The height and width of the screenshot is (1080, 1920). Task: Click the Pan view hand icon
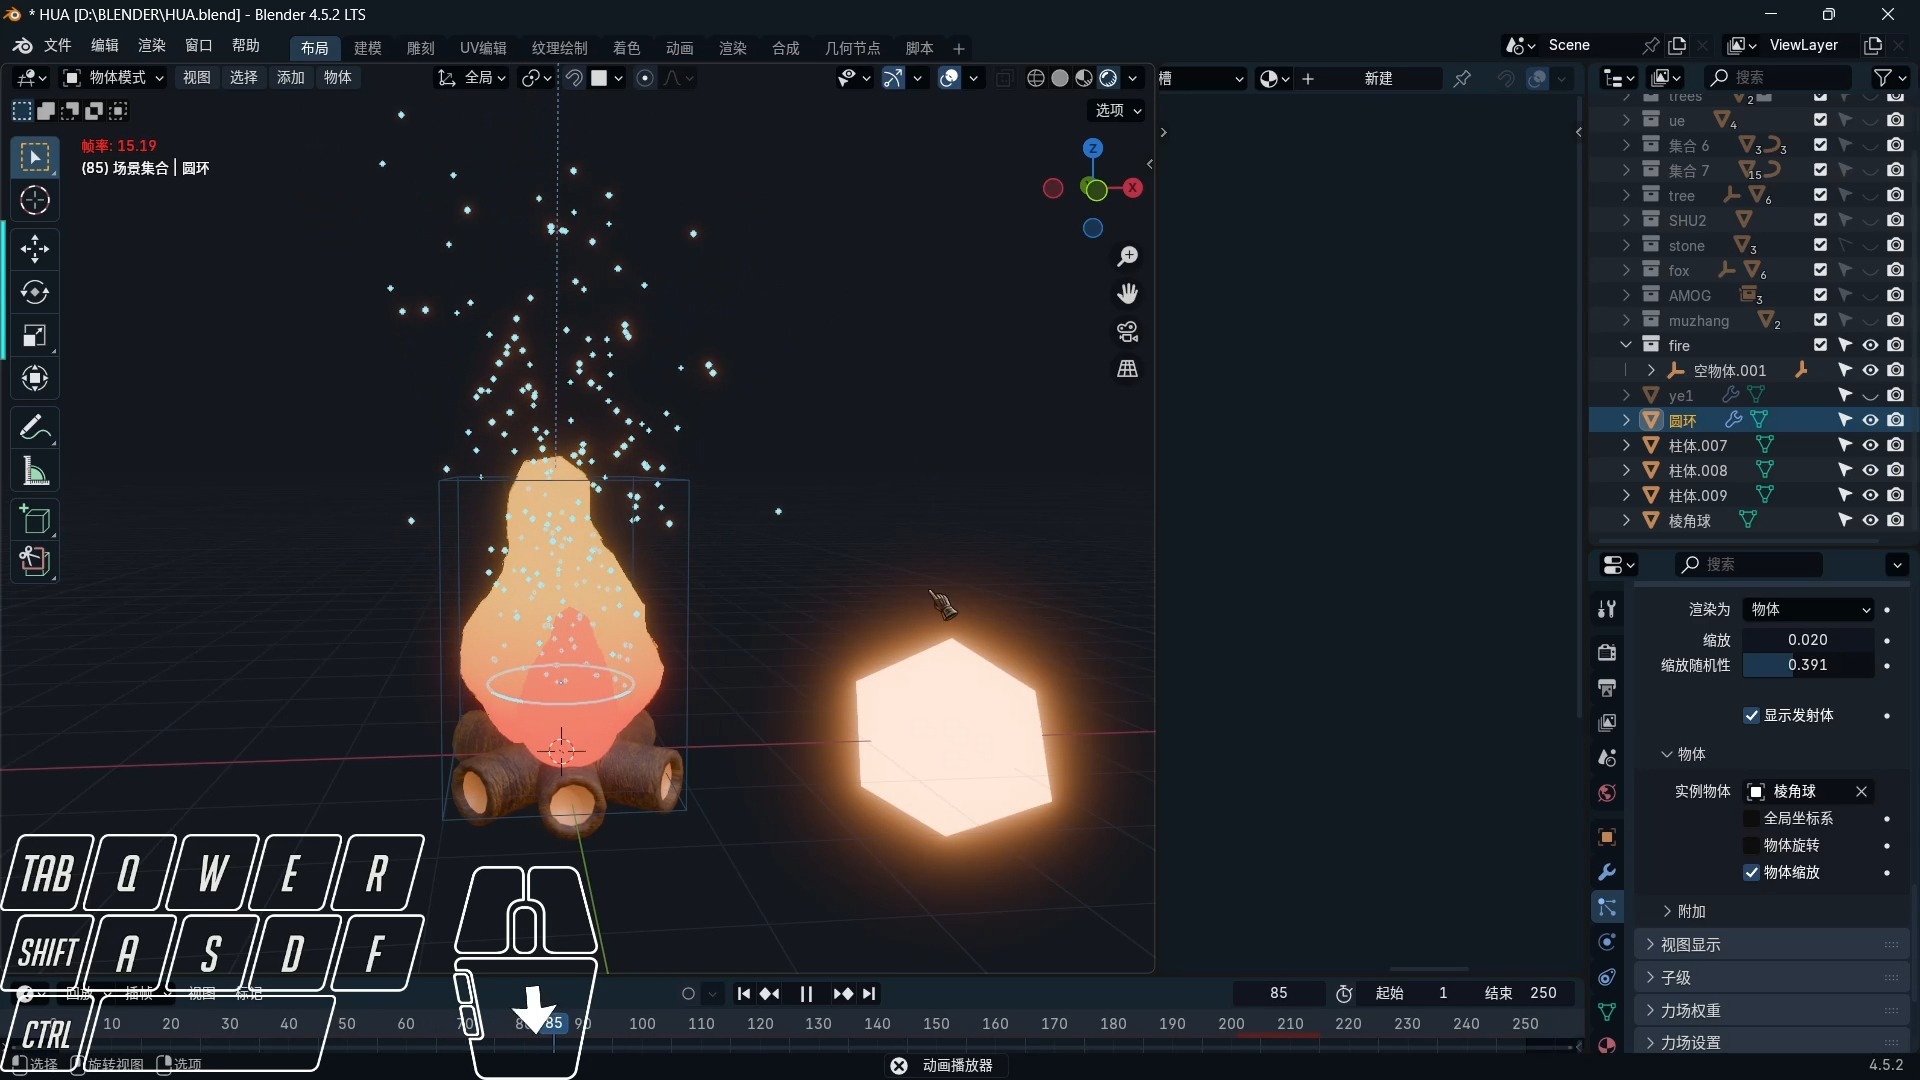pyautogui.click(x=1127, y=294)
